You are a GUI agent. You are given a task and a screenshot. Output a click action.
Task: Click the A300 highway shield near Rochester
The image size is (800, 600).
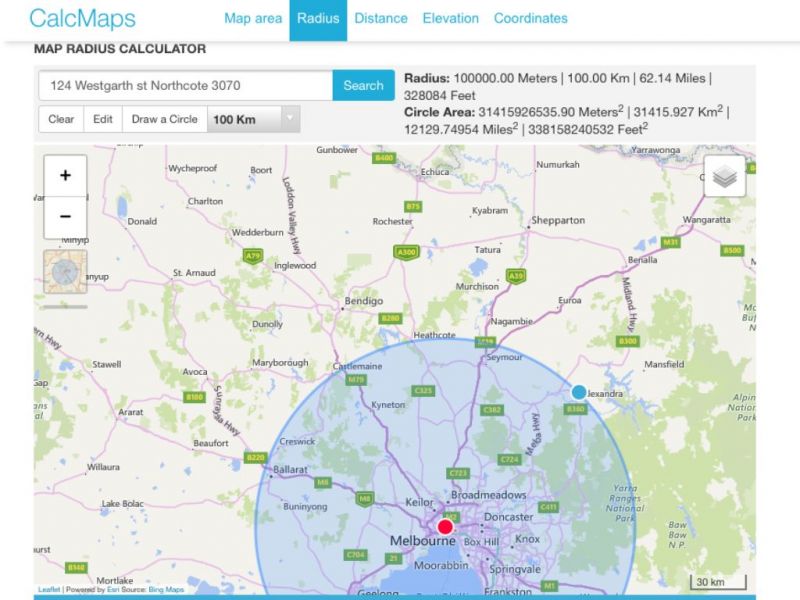click(x=406, y=252)
